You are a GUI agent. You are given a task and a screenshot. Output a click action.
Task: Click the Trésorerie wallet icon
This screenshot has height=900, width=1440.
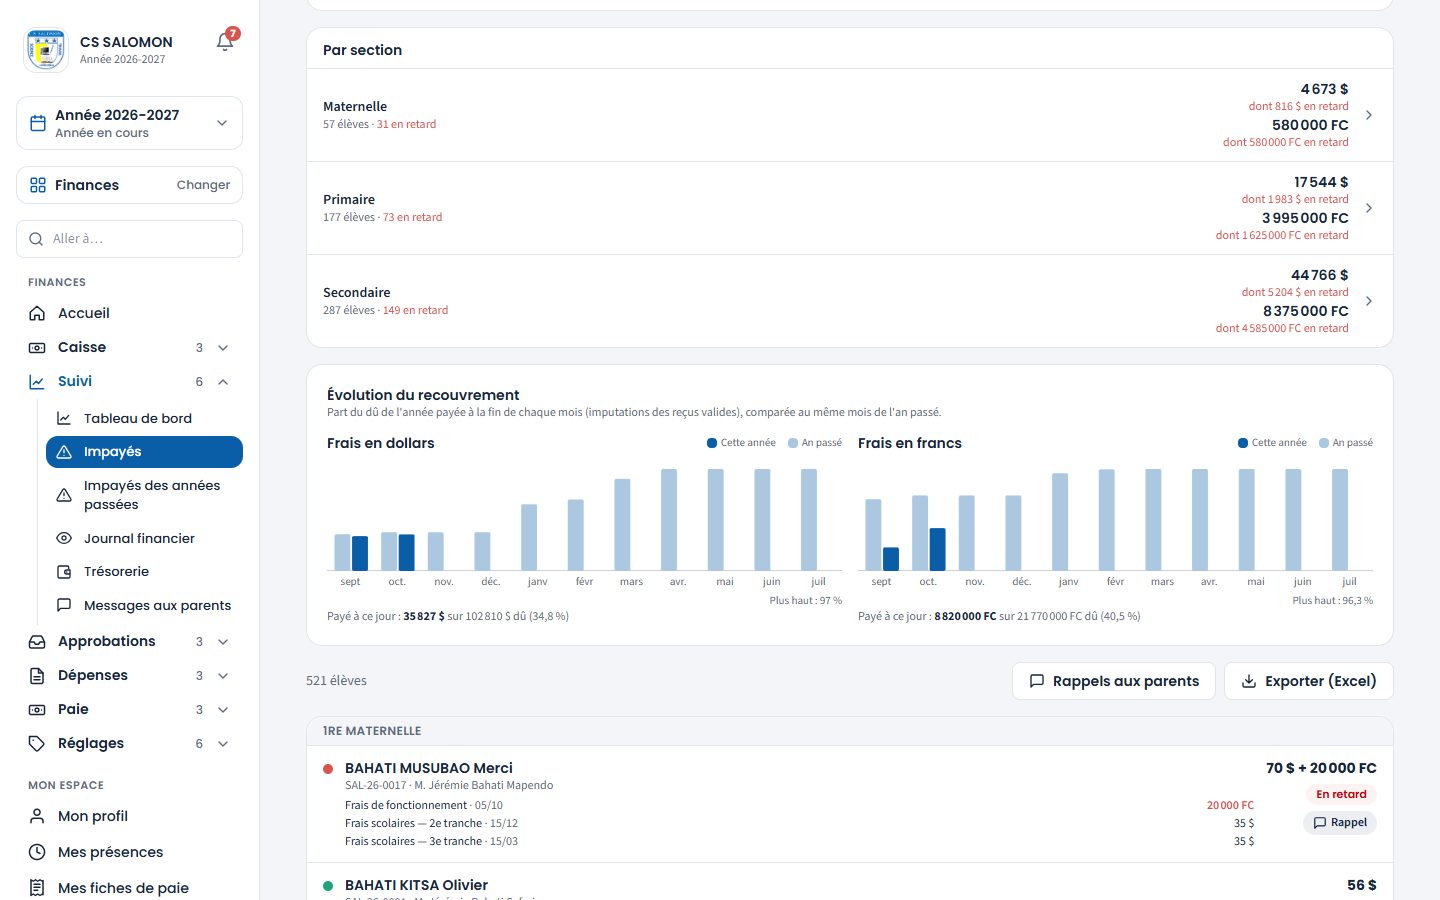tap(64, 572)
